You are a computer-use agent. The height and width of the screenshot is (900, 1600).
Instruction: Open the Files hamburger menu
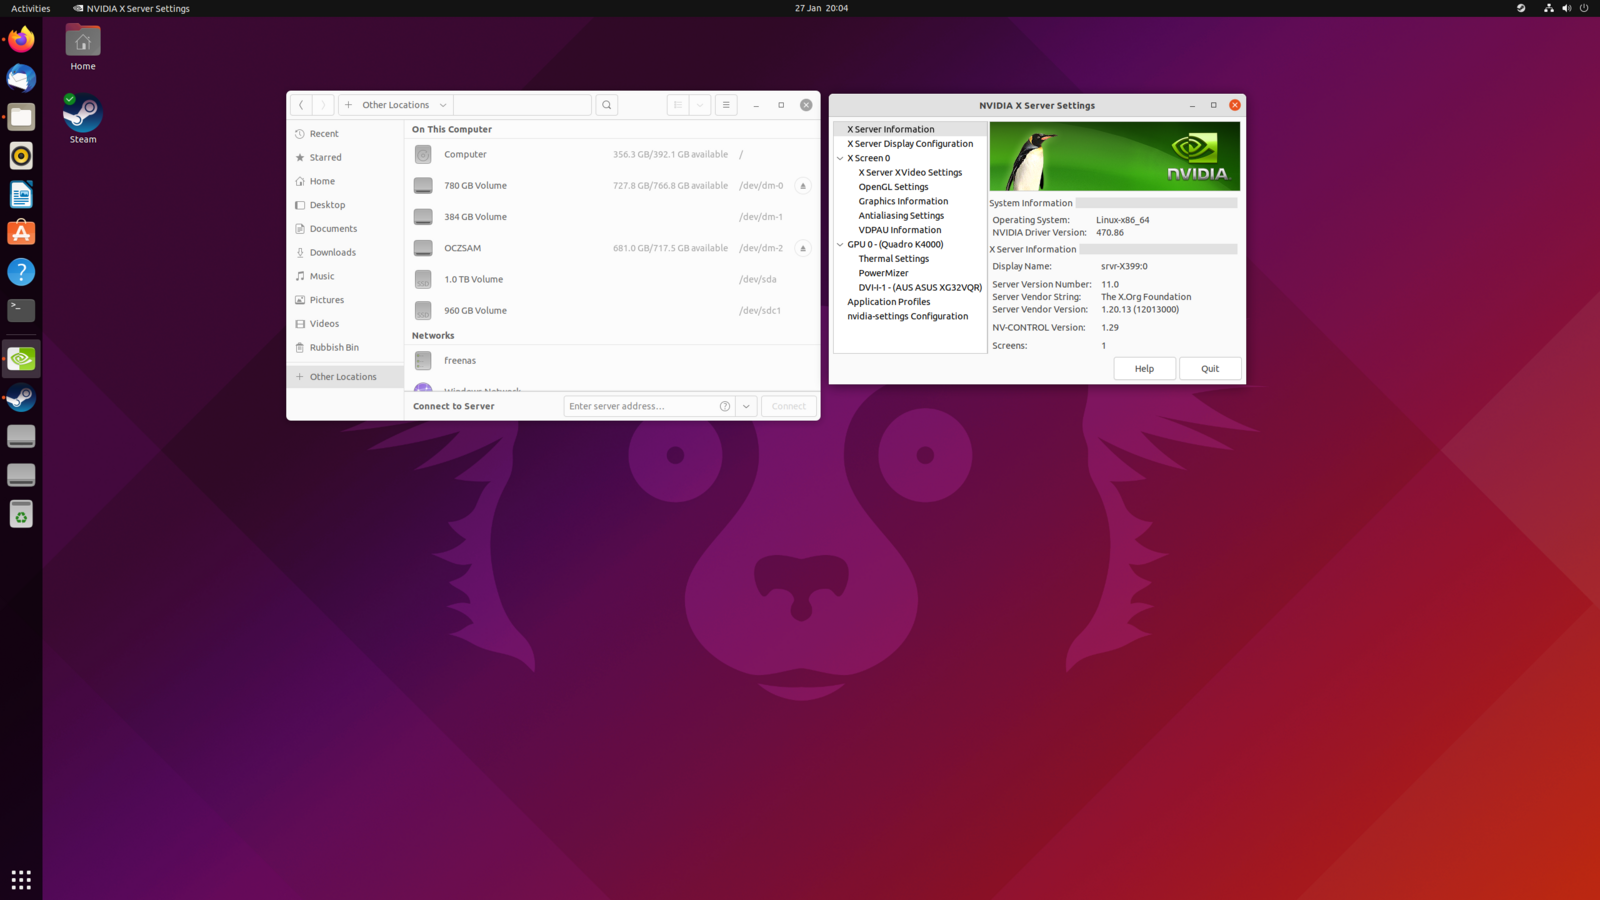coord(726,105)
